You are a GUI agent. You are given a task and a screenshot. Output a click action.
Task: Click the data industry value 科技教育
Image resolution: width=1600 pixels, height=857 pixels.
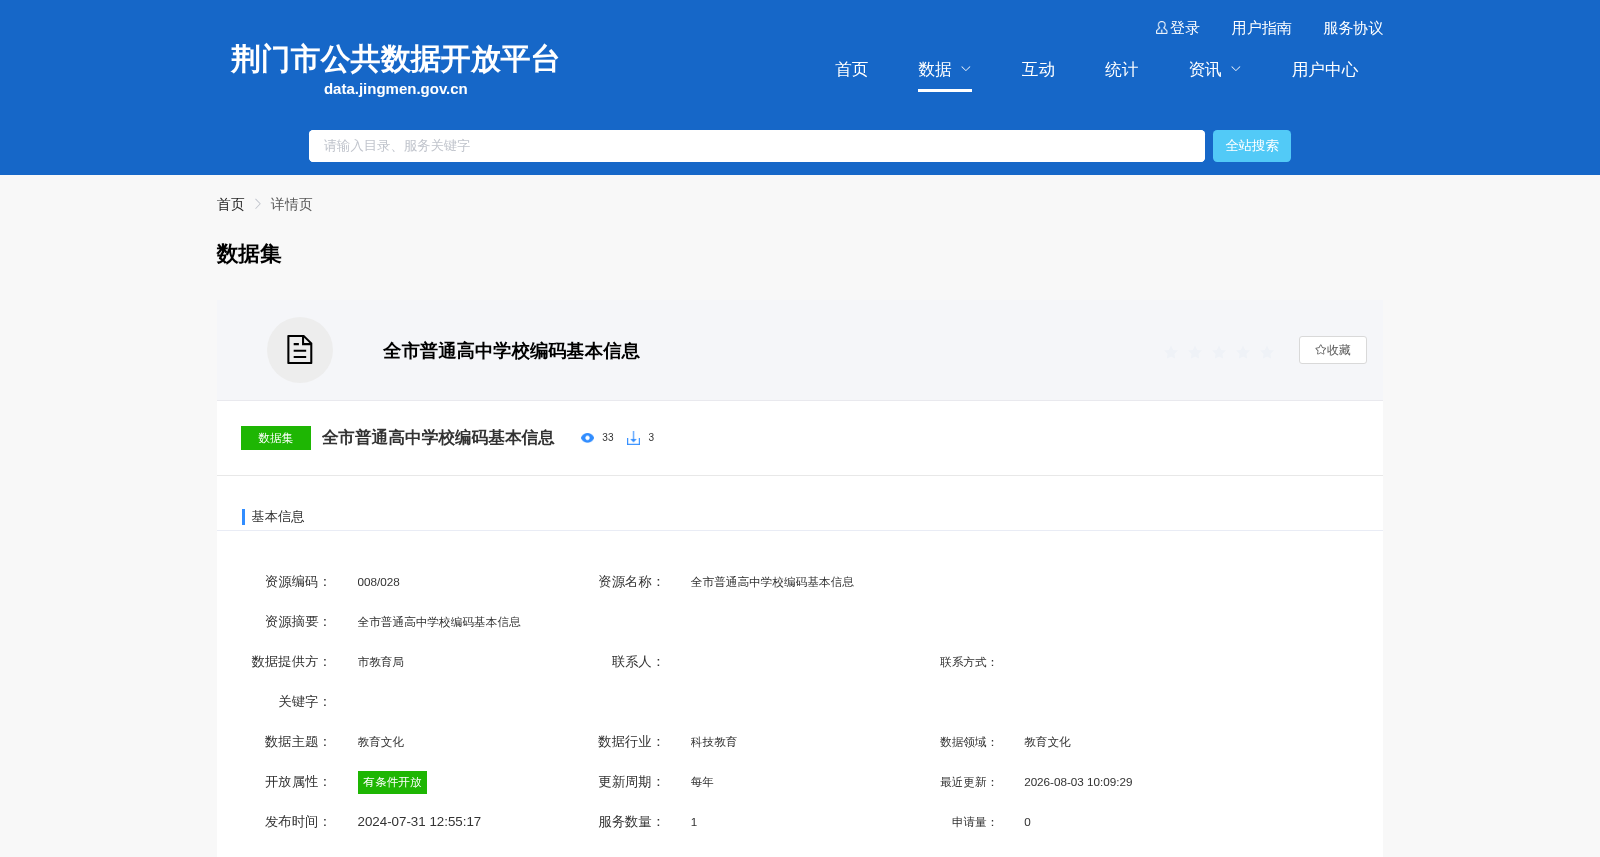click(x=714, y=742)
